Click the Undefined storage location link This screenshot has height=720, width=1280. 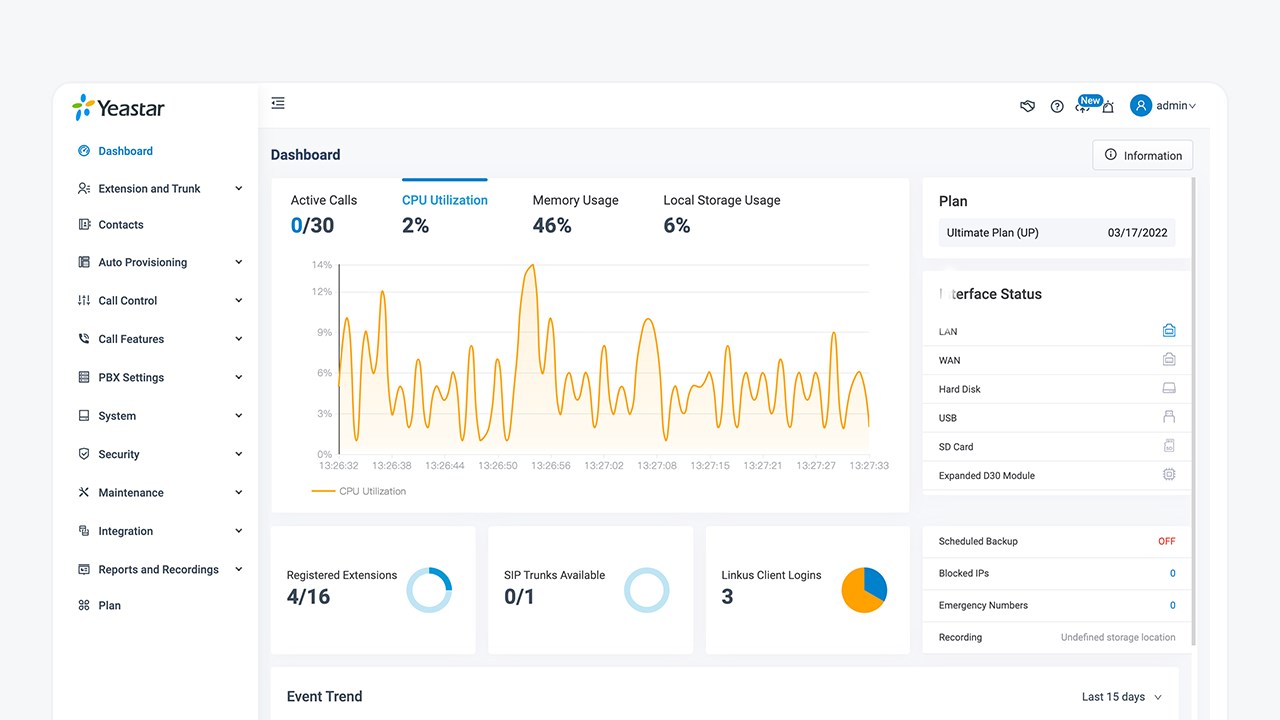tap(1118, 637)
